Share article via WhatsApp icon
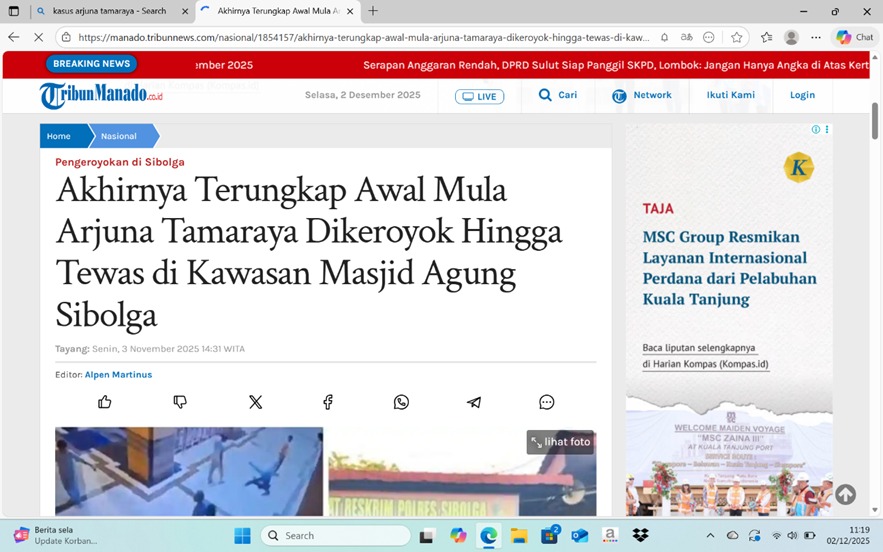The width and height of the screenshot is (883, 552). tap(401, 402)
